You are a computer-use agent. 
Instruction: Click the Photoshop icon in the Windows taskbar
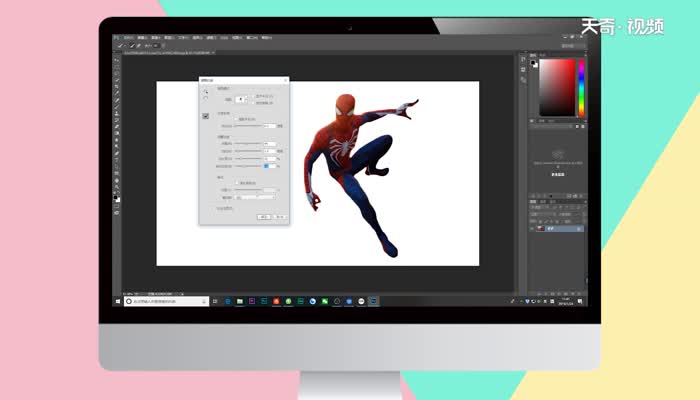[373, 301]
